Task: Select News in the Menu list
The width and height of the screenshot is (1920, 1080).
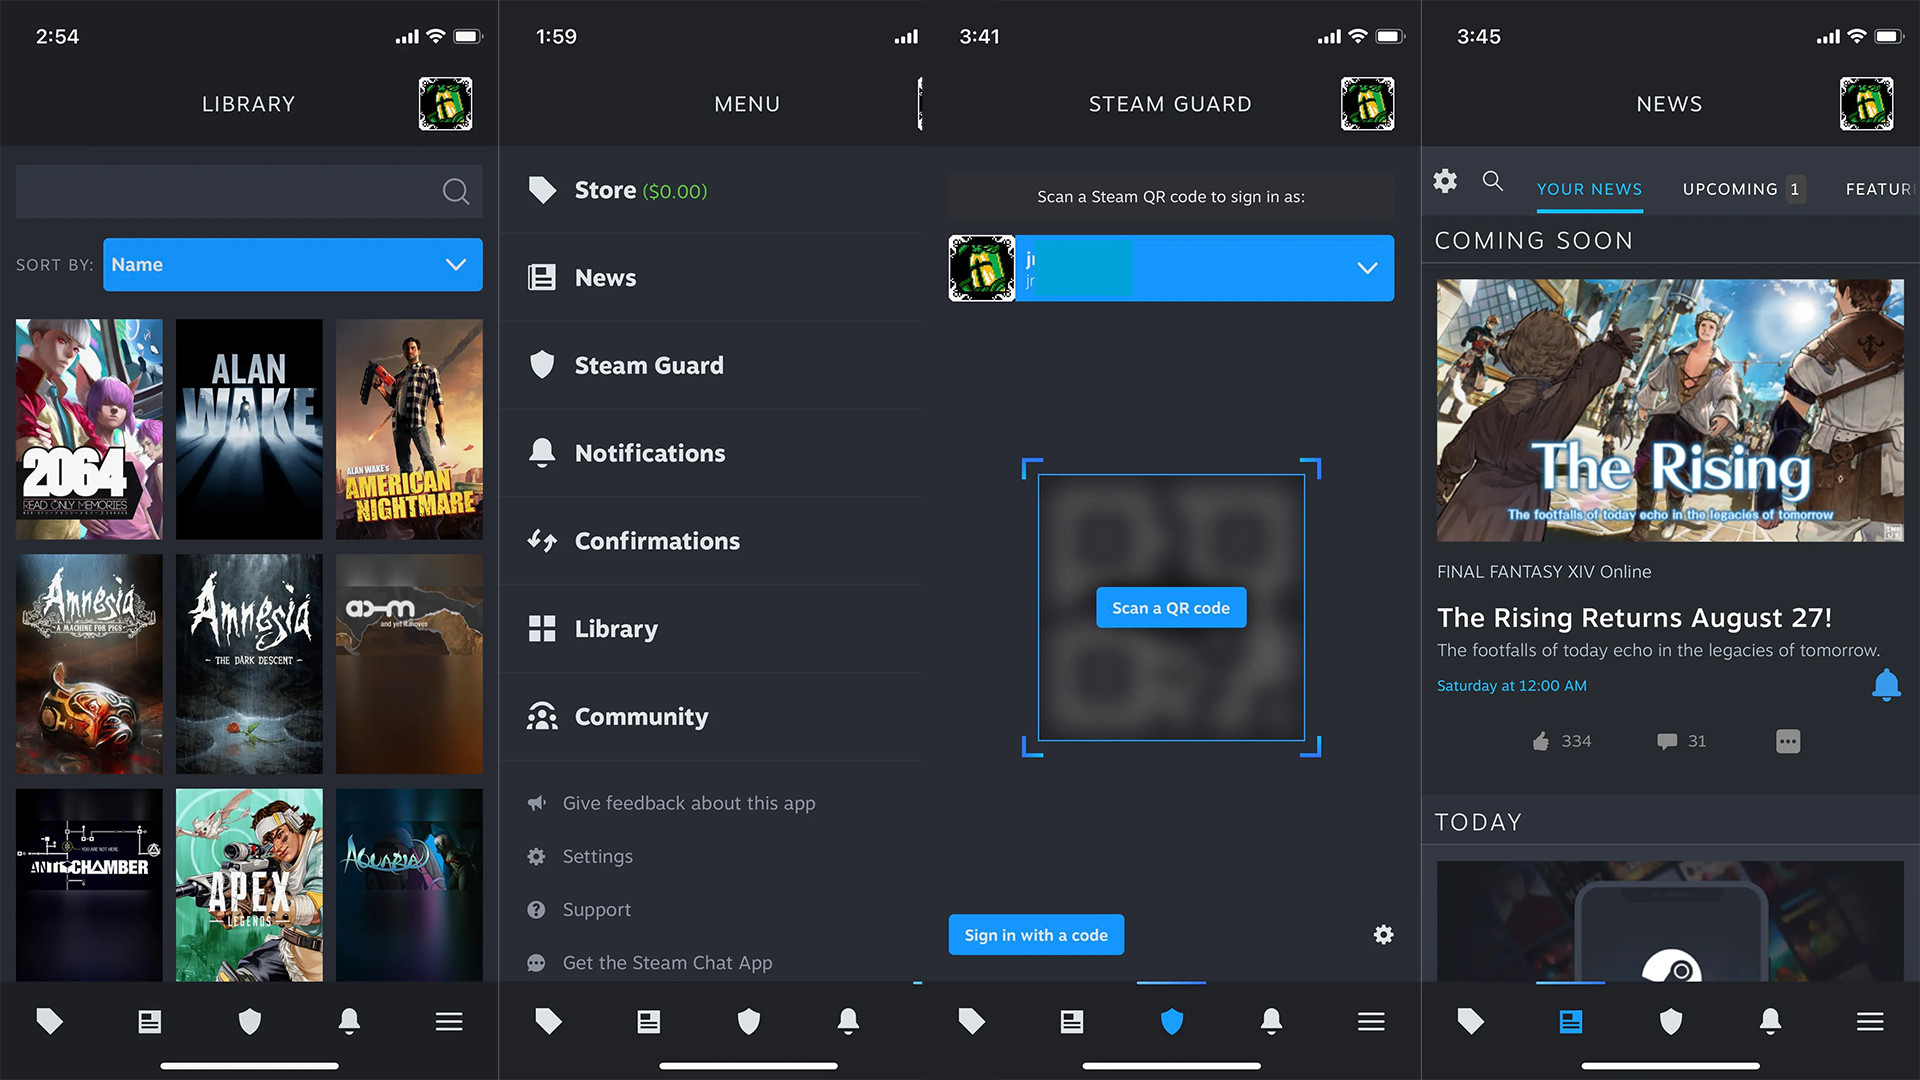Action: tap(710, 278)
